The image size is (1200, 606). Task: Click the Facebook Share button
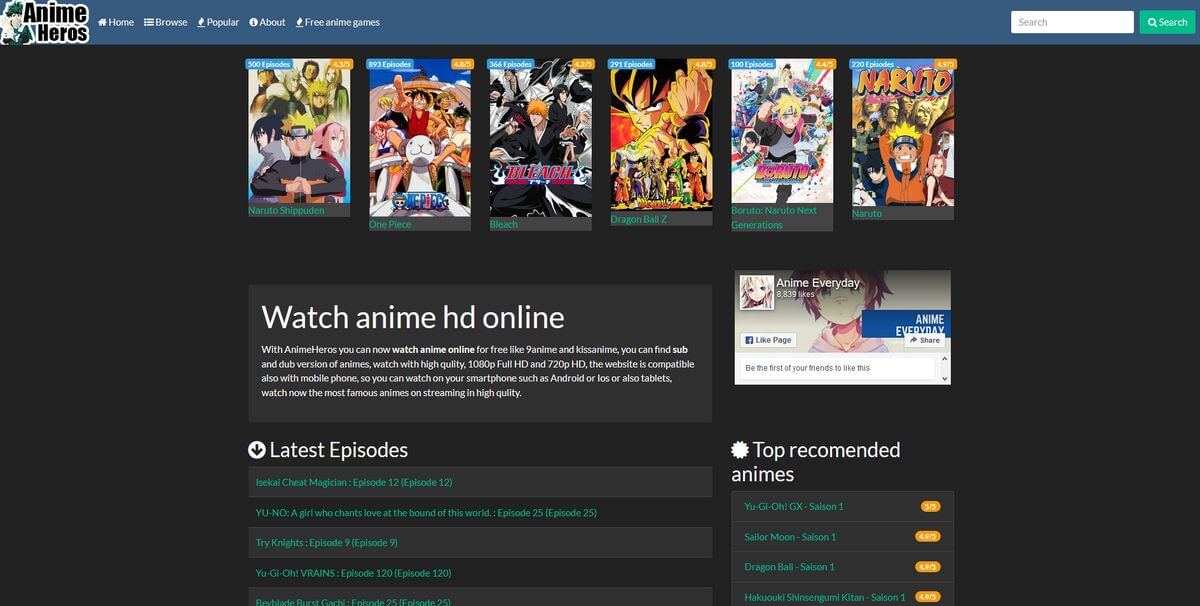(x=924, y=340)
